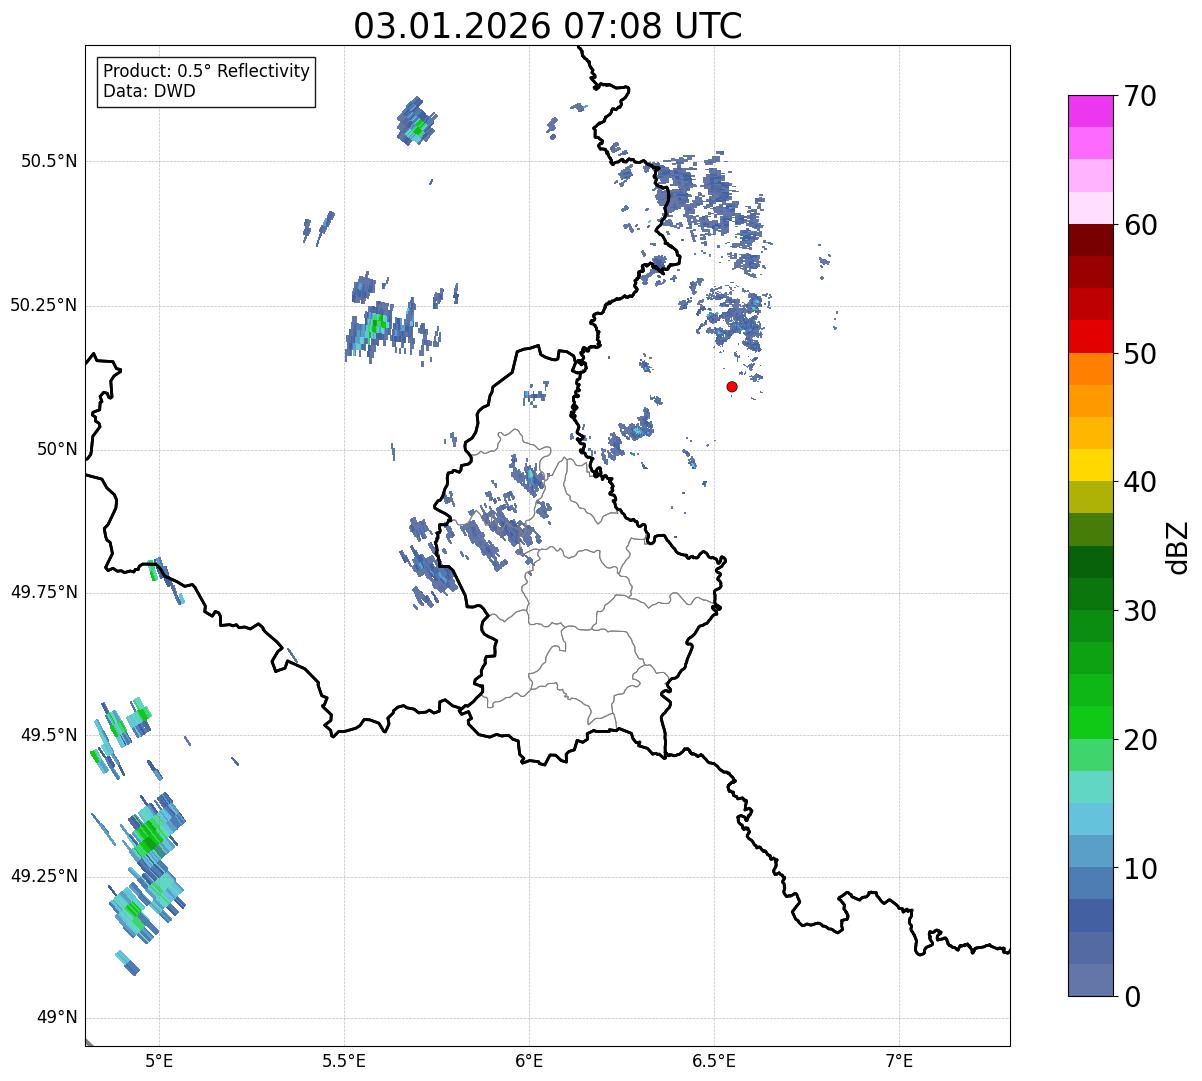Click the 'Data: DWD' label
This screenshot has height=1081, width=1202.
pos(149,91)
